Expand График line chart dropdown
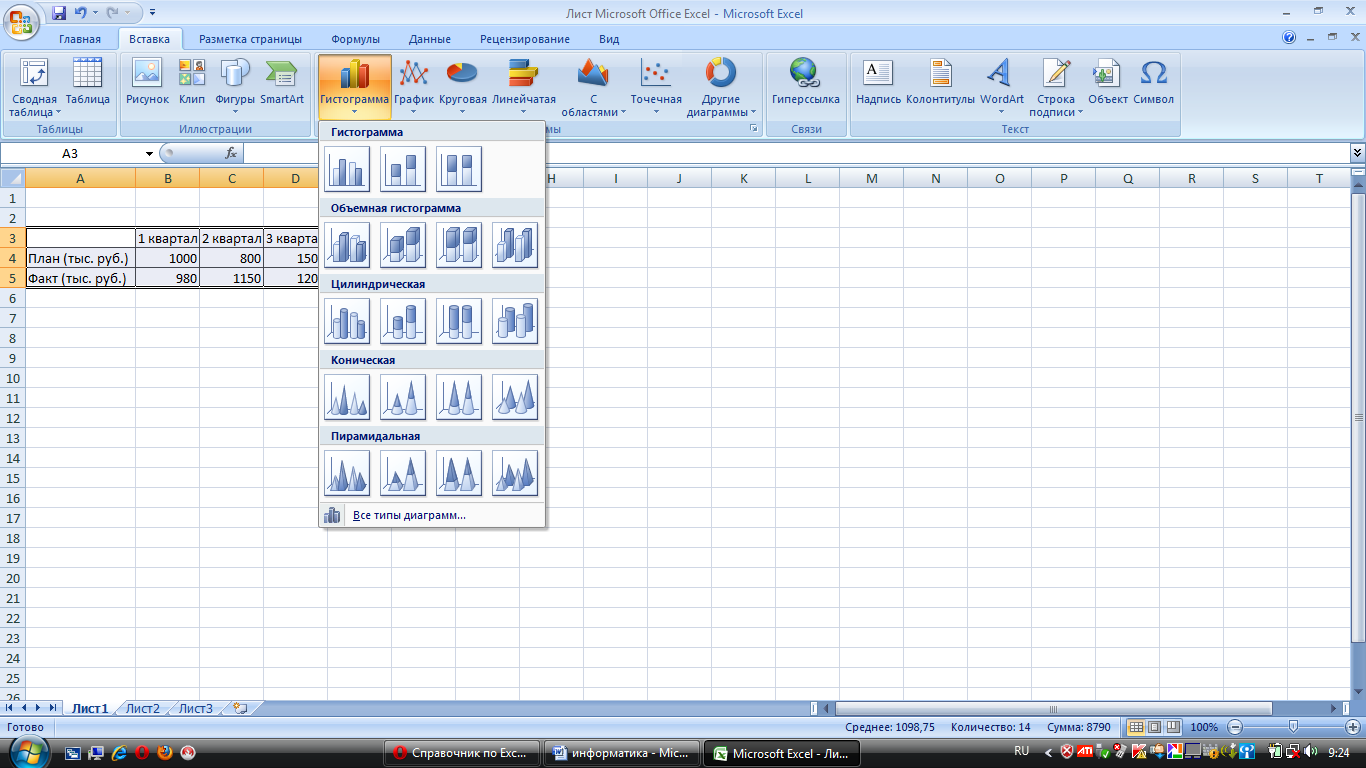The height and width of the screenshot is (768, 1366). [414, 88]
